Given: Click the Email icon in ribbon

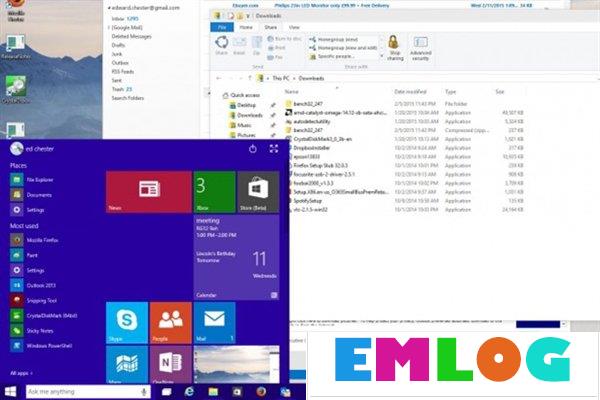Looking at the screenshot, I should tap(239, 45).
